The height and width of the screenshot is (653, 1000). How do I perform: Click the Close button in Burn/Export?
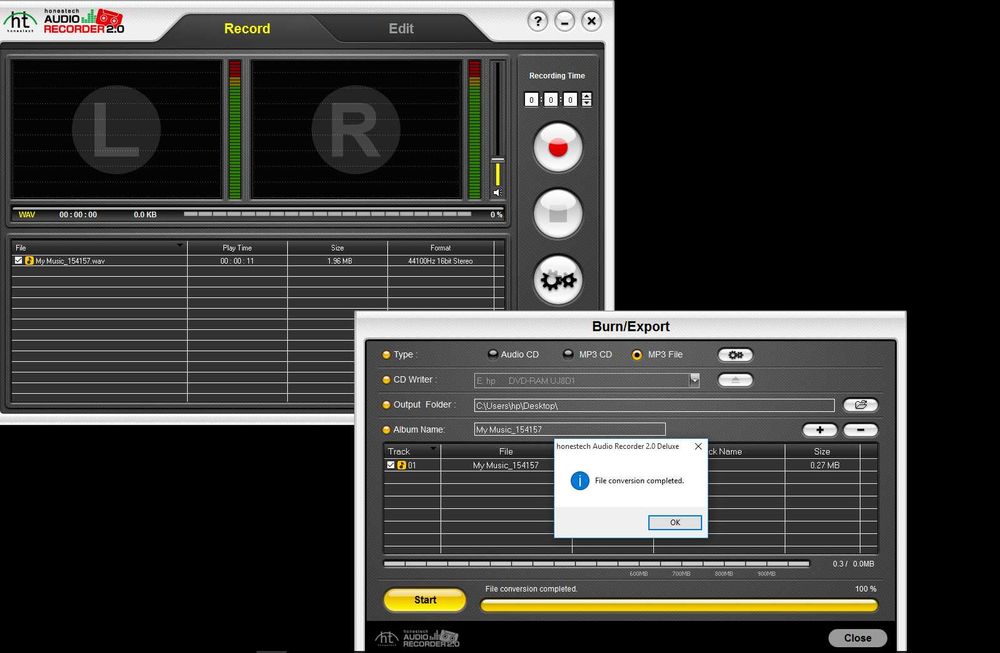(857, 638)
